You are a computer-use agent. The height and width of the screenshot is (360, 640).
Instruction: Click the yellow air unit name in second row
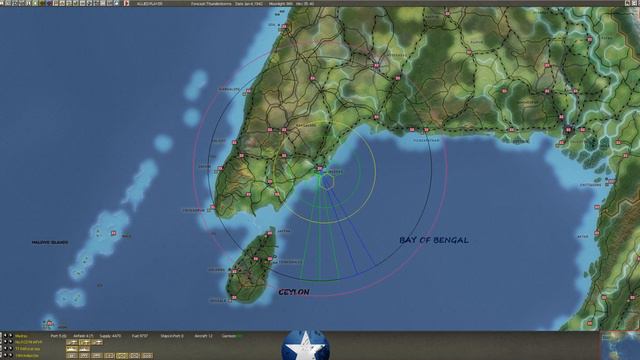[x=29, y=342]
